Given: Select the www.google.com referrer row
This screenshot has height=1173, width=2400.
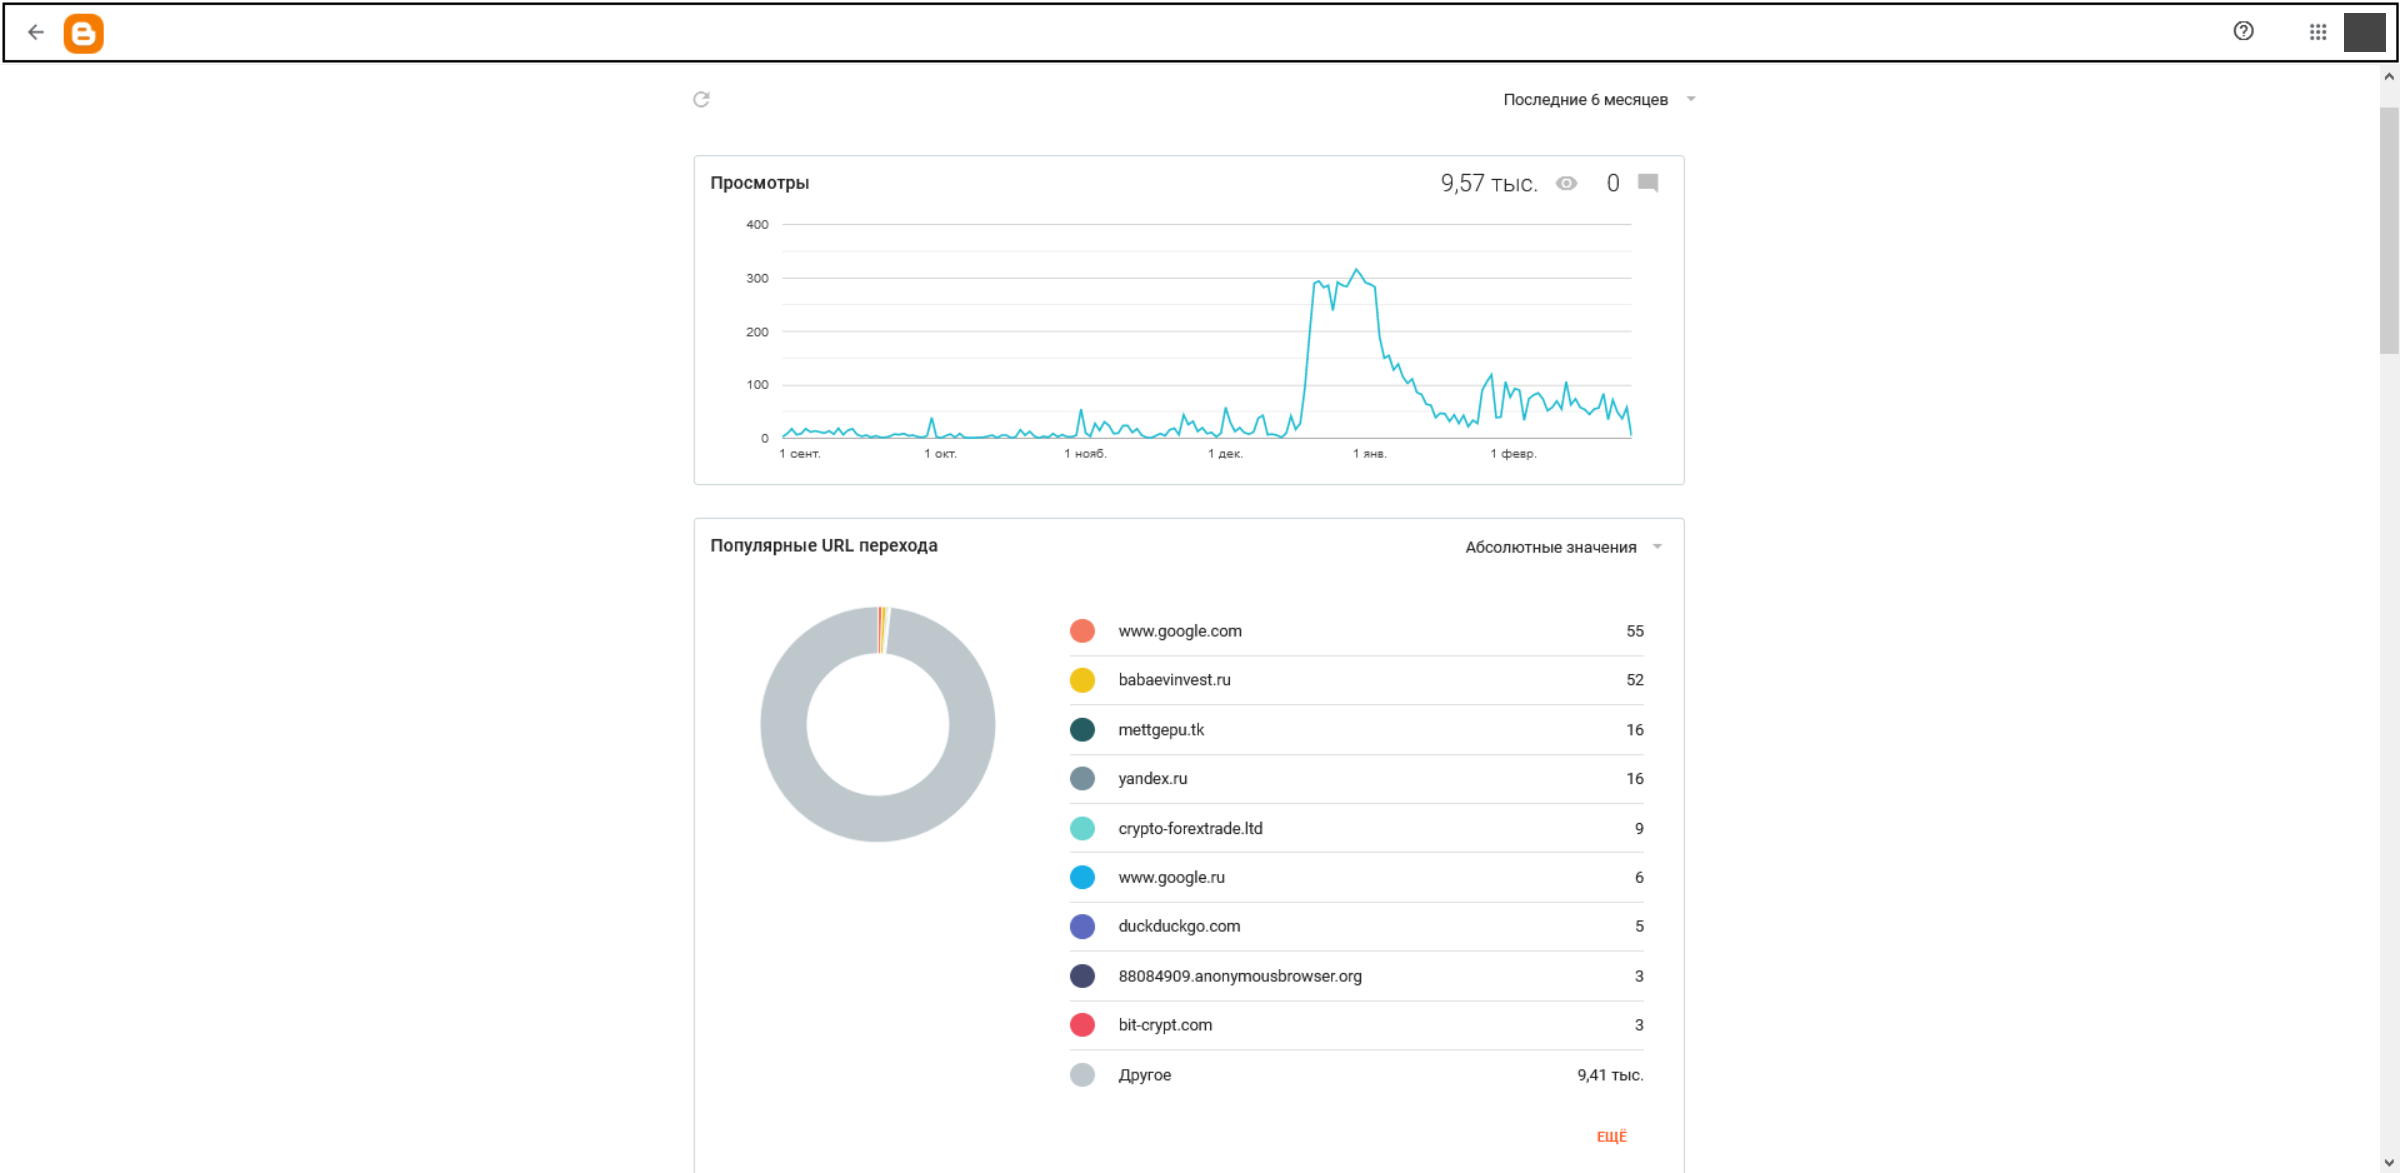Looking at the screenshot, I should tap(1180, 631).
